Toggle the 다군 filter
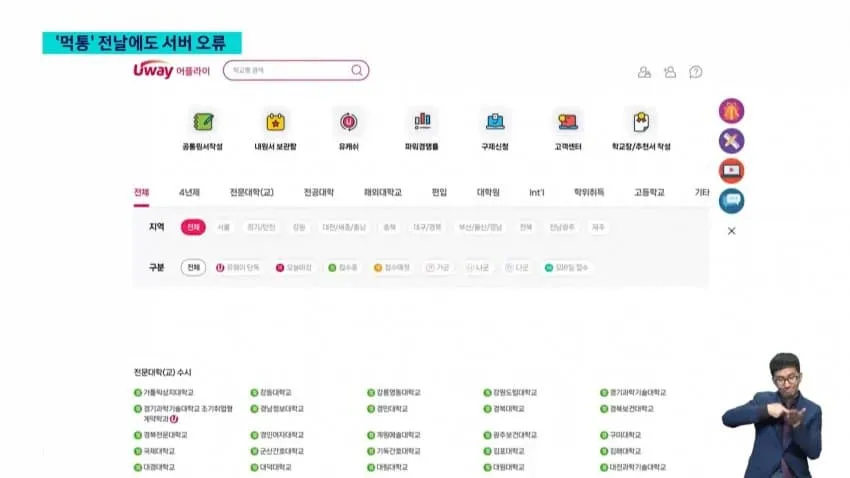 (517, 268)
